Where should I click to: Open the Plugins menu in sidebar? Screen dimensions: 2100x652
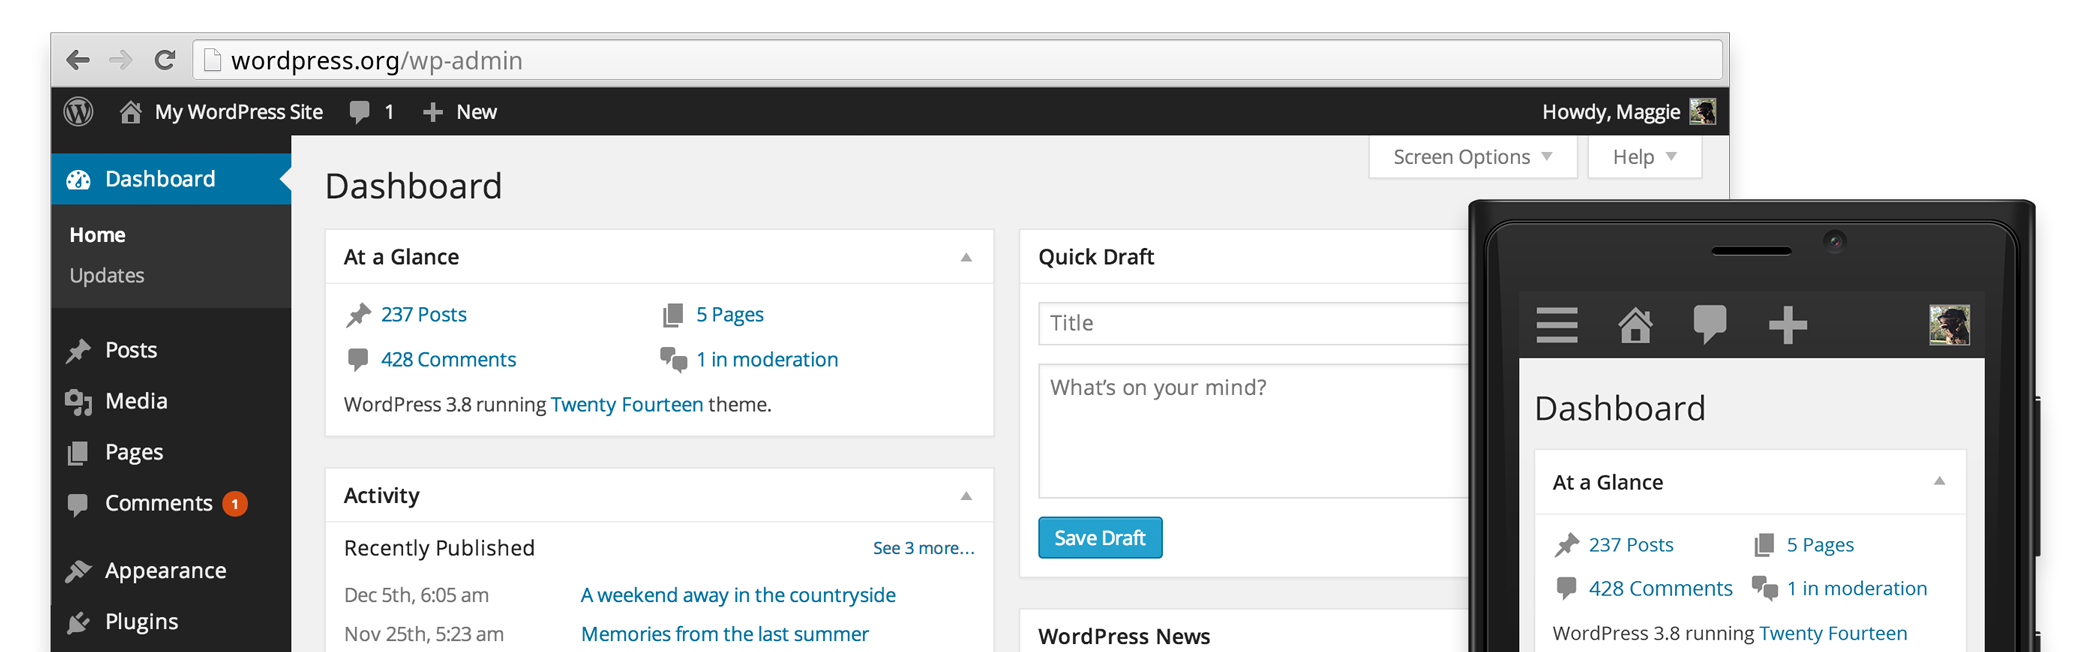(141, 621)
